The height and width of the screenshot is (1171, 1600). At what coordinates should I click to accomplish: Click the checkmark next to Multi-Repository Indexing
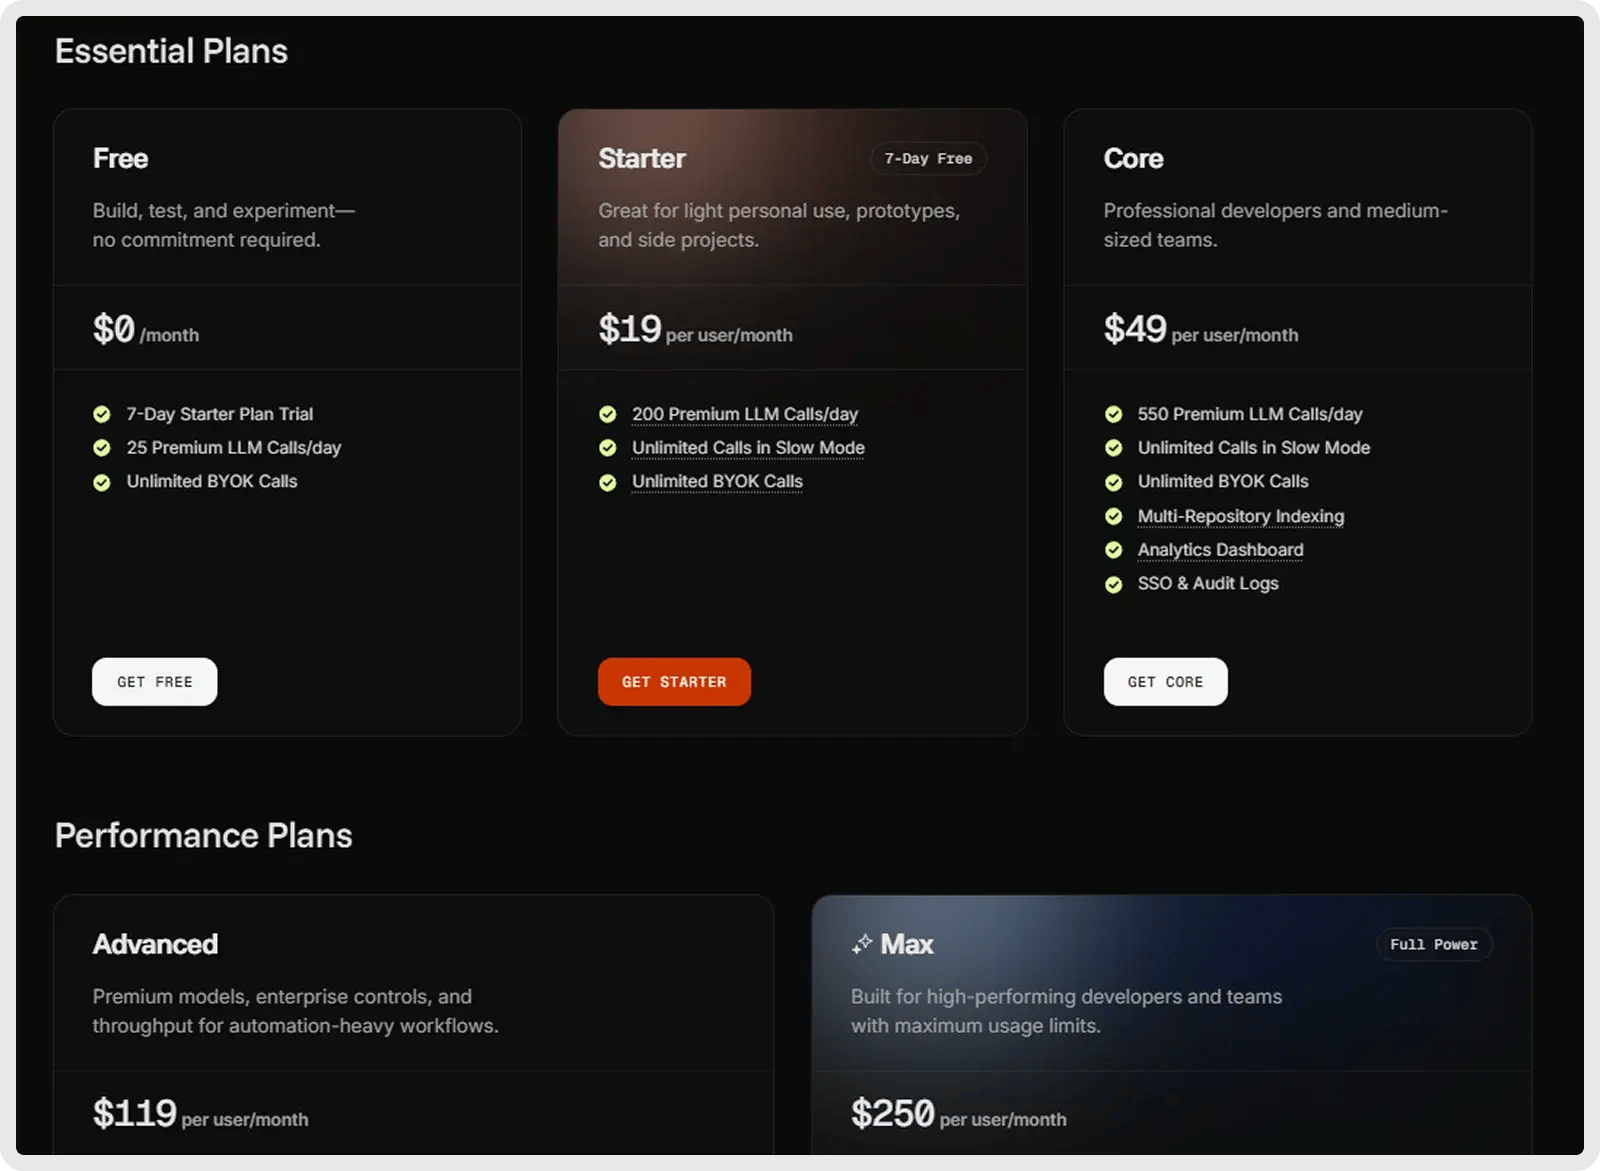pos(1114,516)
